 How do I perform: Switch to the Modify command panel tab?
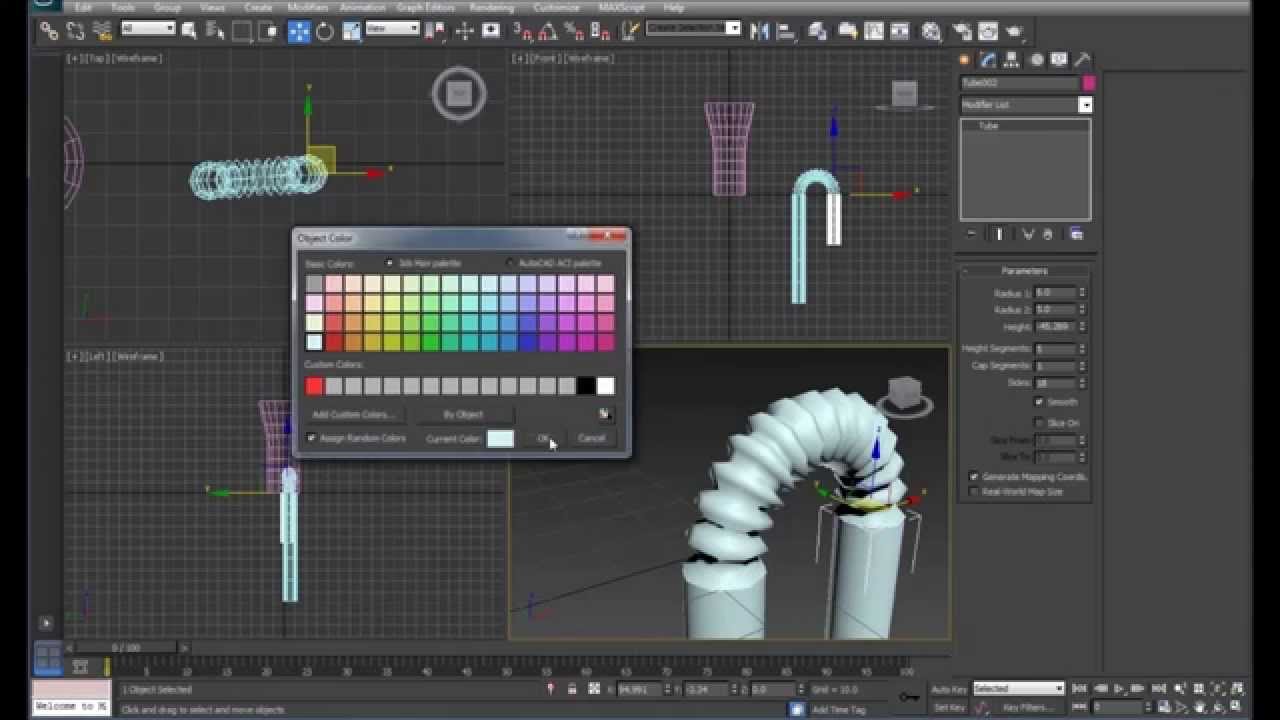[x=988, y=60]
